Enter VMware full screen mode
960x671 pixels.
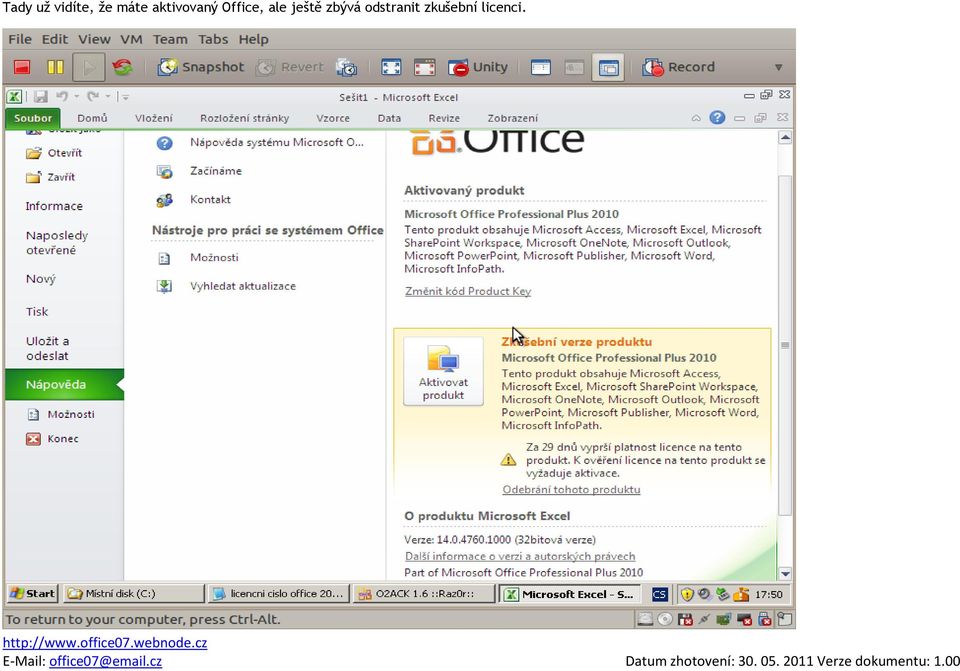point(391,67)
